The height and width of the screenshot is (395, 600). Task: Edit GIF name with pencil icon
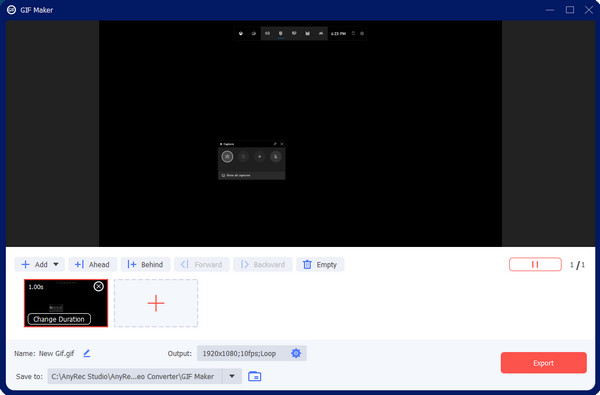click(87, 353)
